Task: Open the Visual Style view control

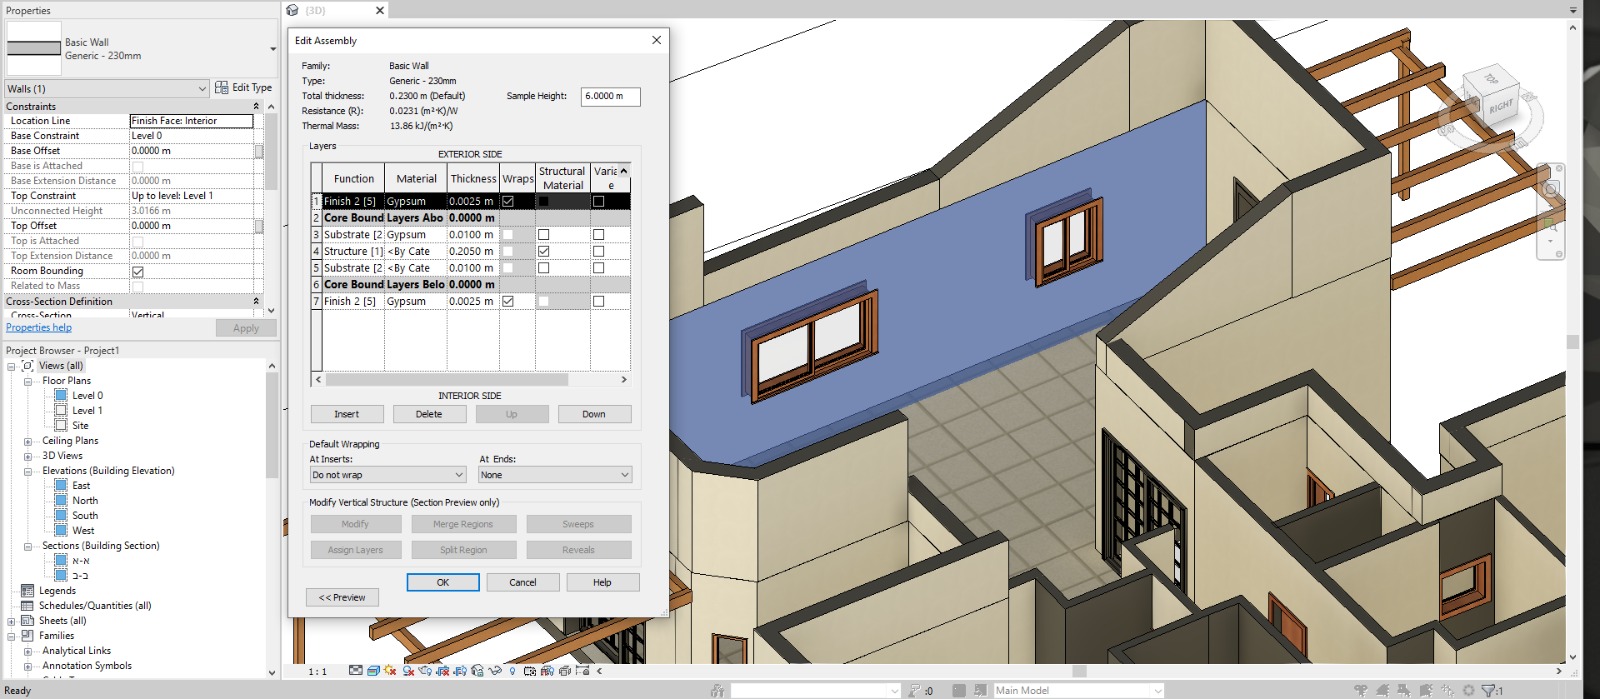Action: coord(373,671)
